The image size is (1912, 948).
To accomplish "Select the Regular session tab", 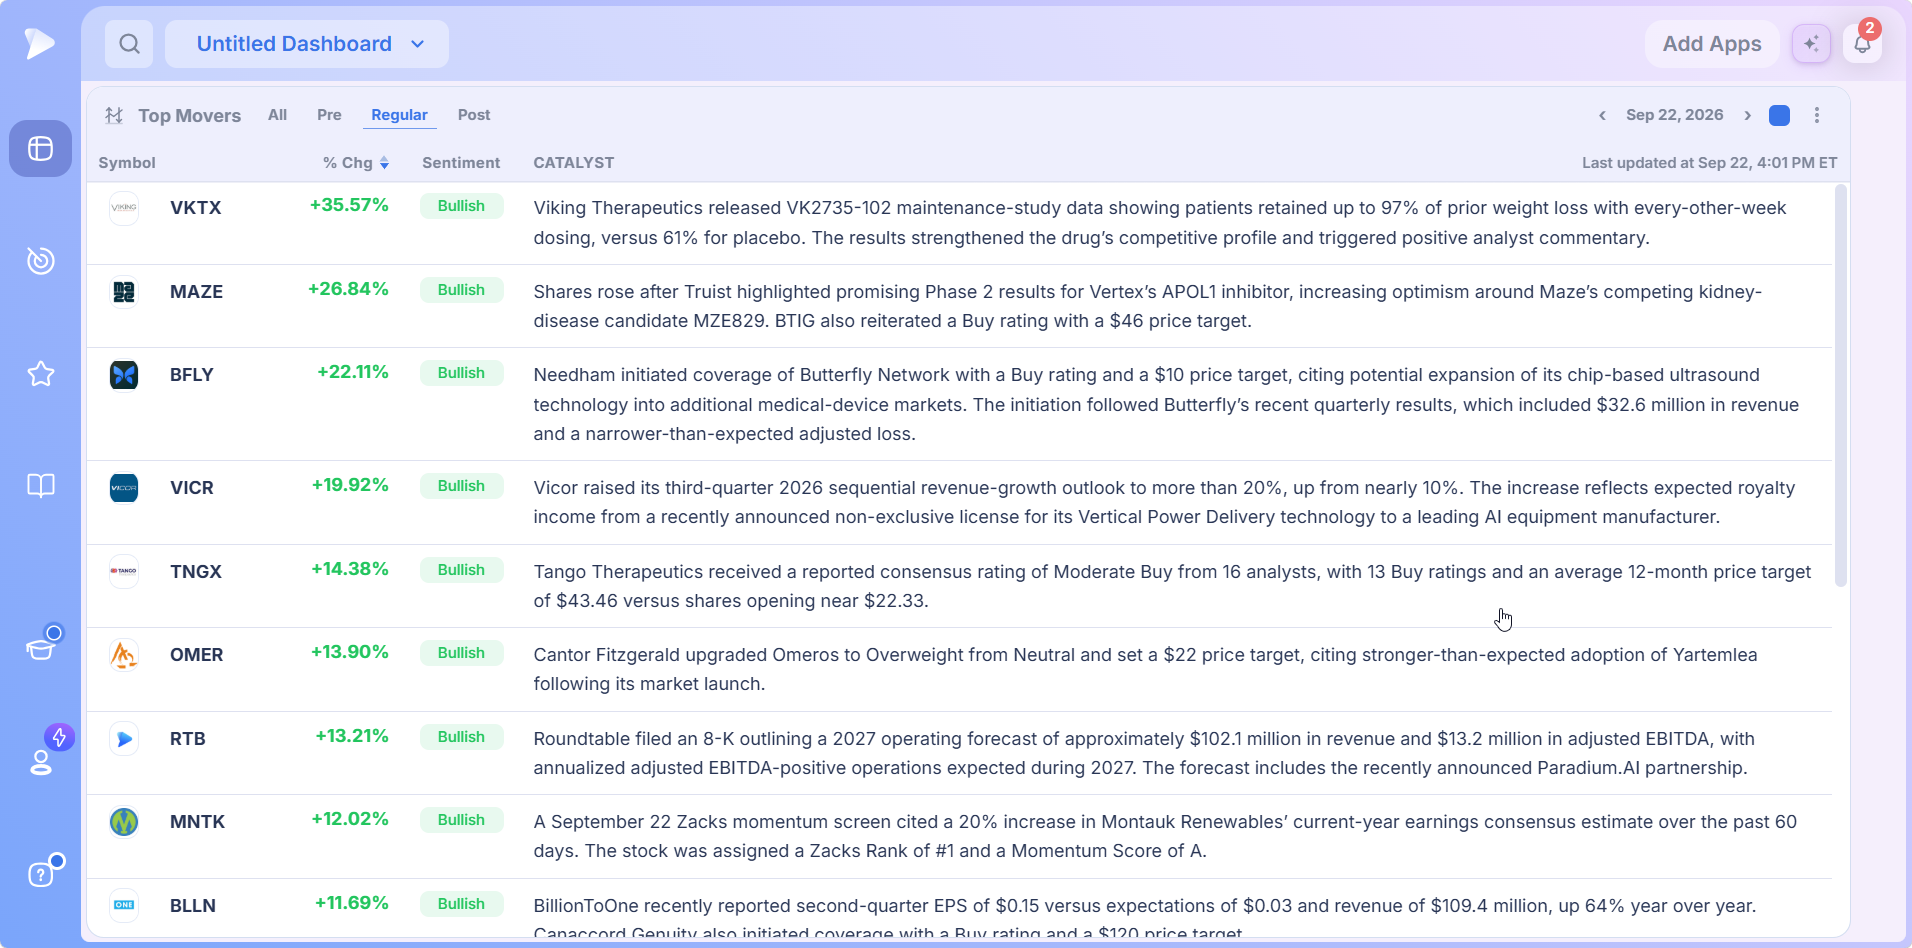I will point(399,115).
